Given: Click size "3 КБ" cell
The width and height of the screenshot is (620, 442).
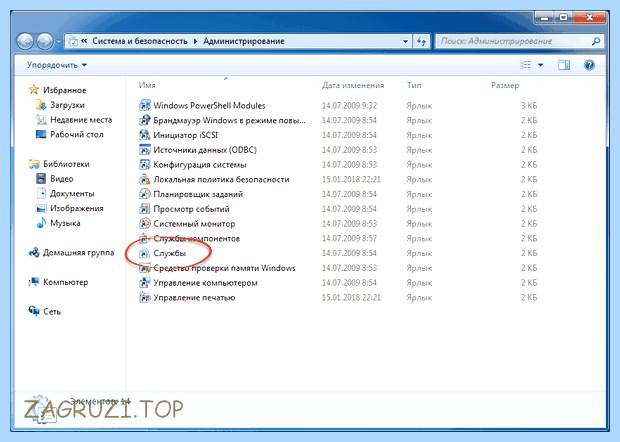Looking at the screenshot, I should [x=529, y=106].
